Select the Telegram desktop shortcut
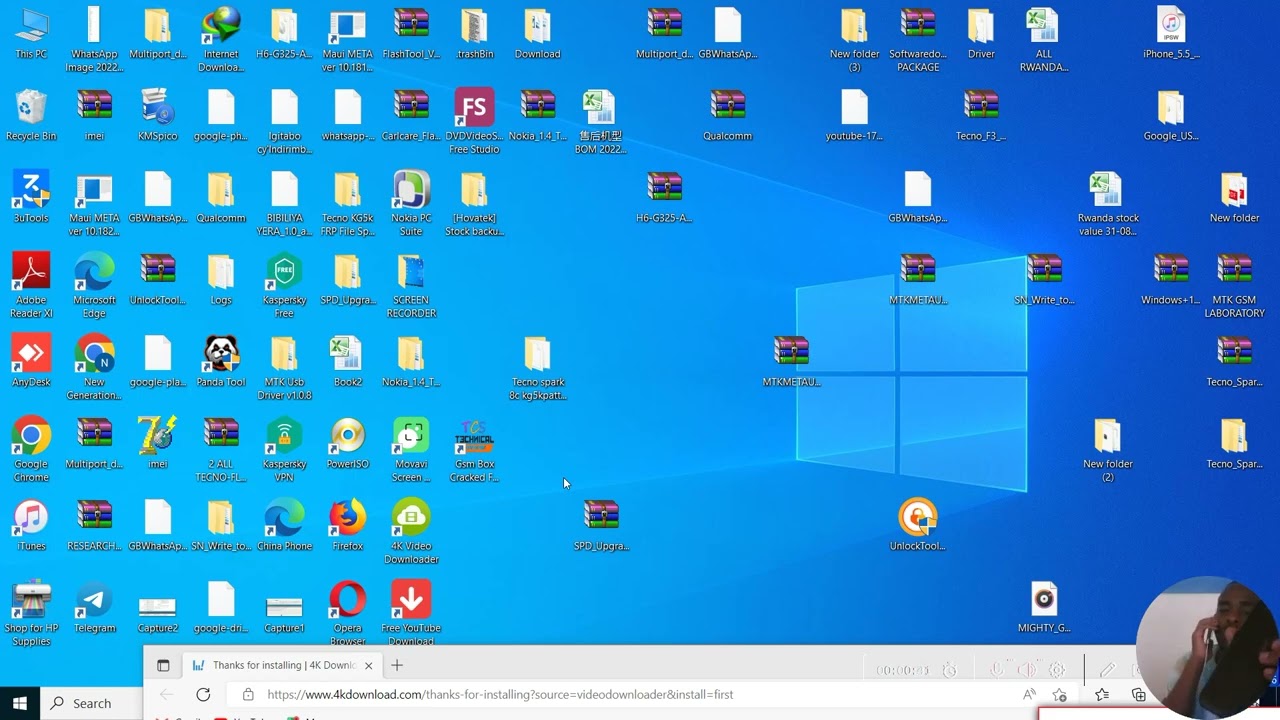 94,607
